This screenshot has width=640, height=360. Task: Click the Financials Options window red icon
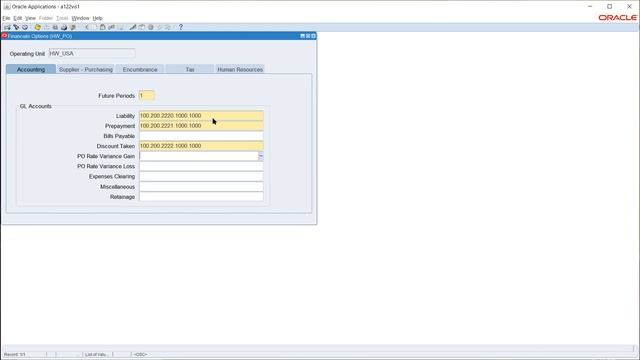click(4, 36)
